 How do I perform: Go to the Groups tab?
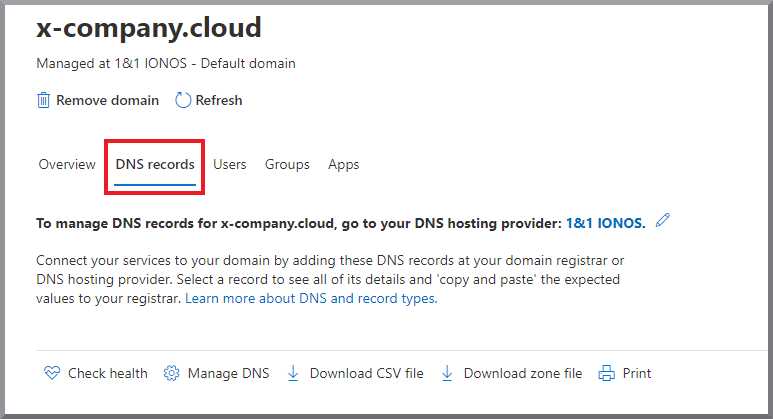click(287, 165)
